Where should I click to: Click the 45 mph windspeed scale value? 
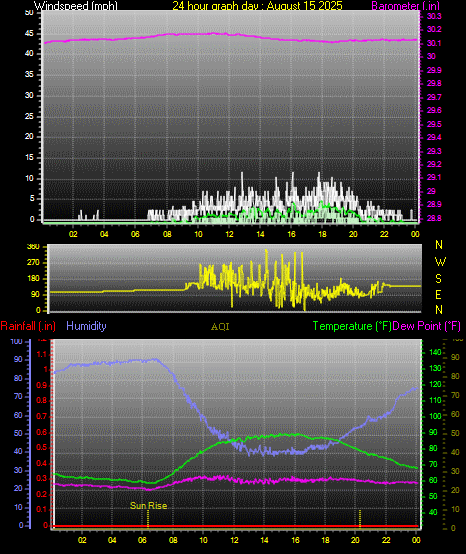point(29,34)
